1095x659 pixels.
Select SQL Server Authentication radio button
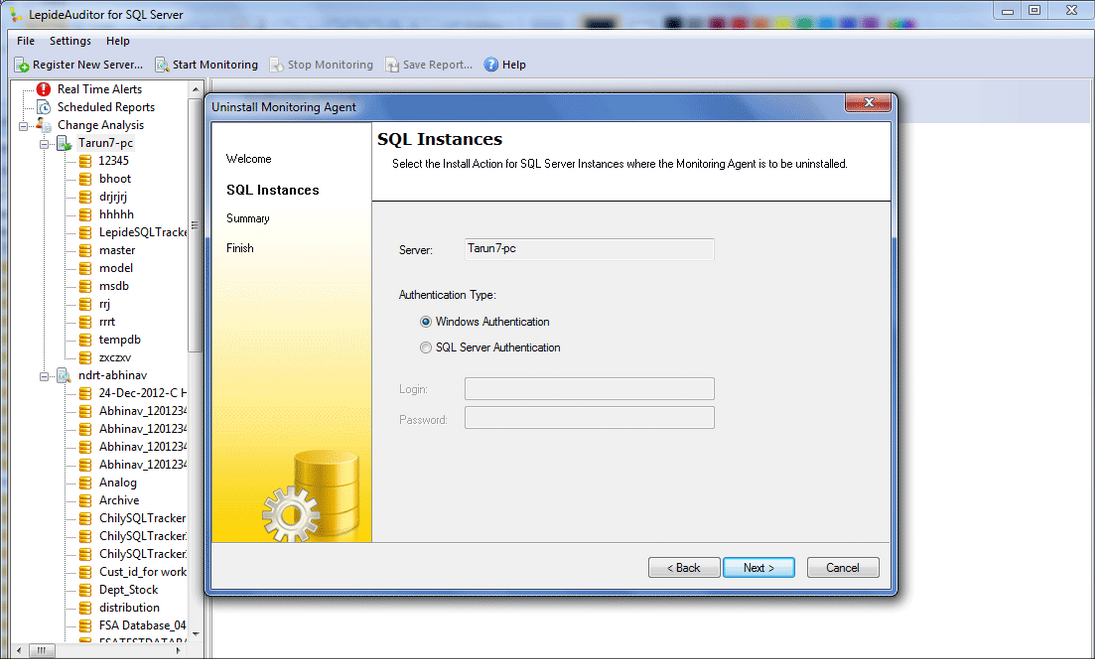[425, 348]
